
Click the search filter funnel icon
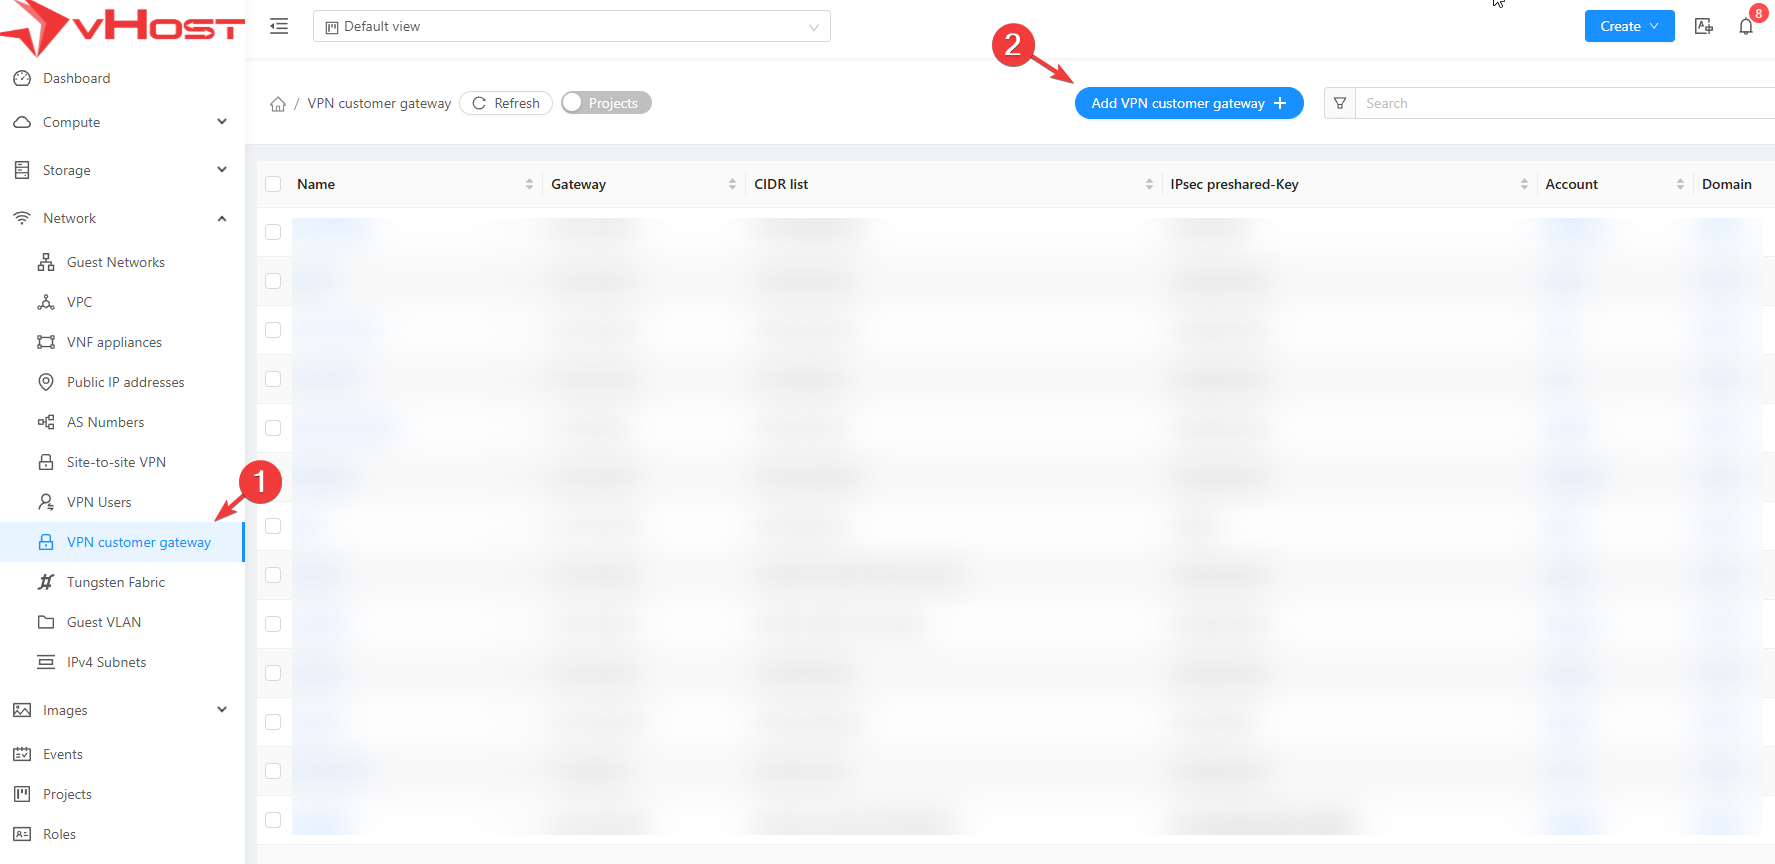click(x=1340, y=103)
